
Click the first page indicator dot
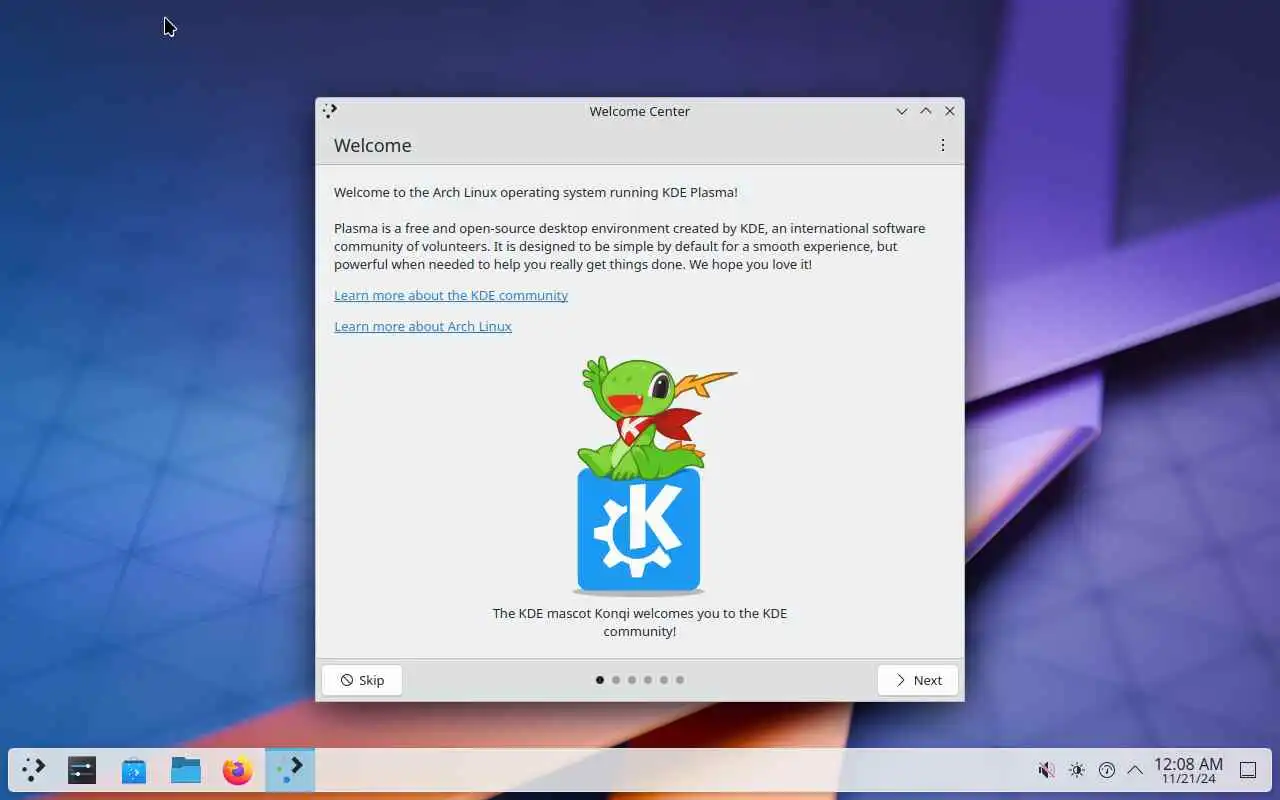point(600,680)
